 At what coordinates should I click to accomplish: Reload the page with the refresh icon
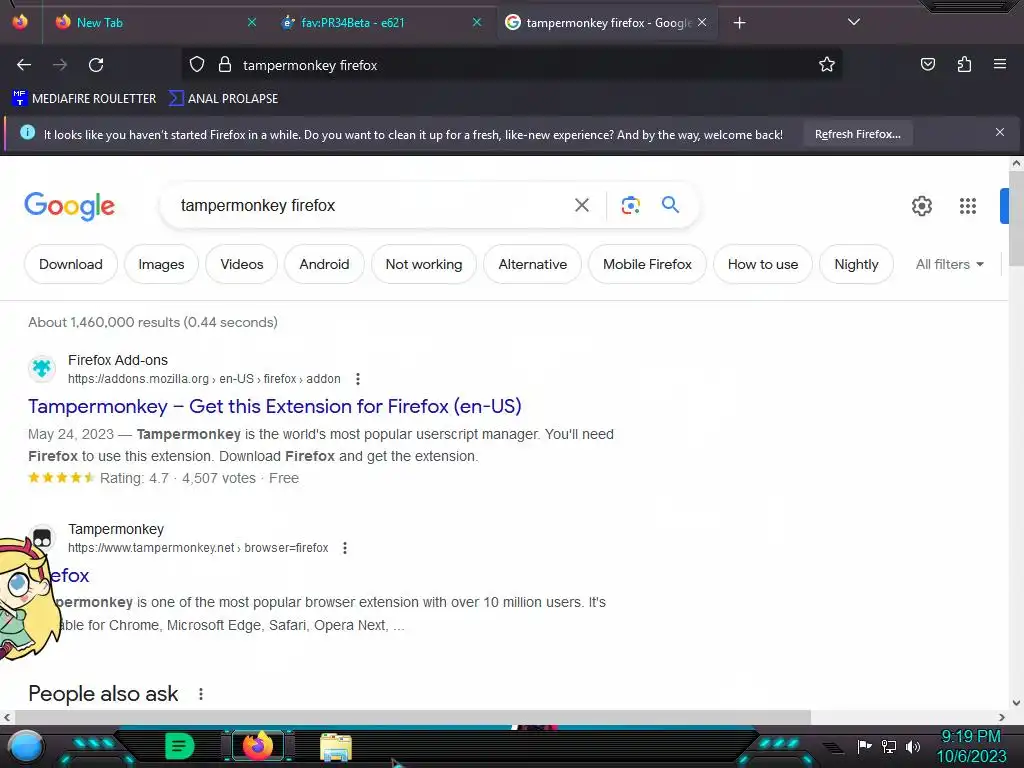pos(96,65)
